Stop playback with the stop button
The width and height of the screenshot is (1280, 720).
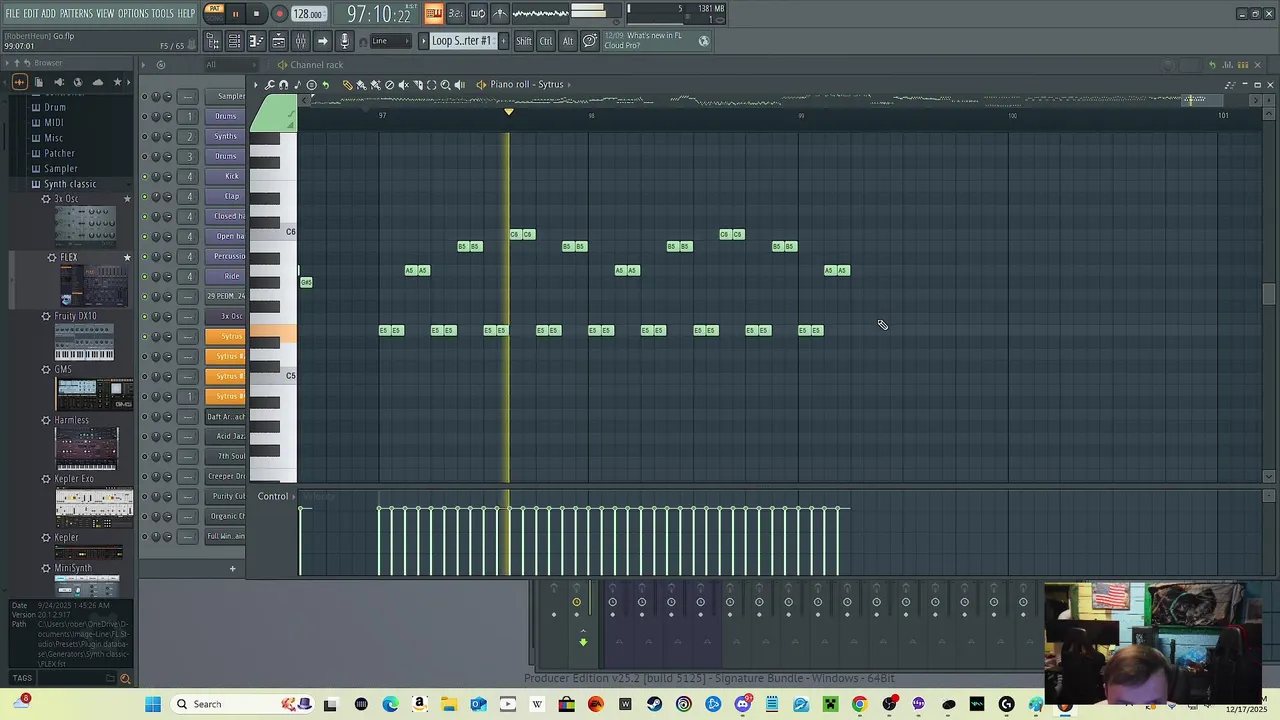256,14
